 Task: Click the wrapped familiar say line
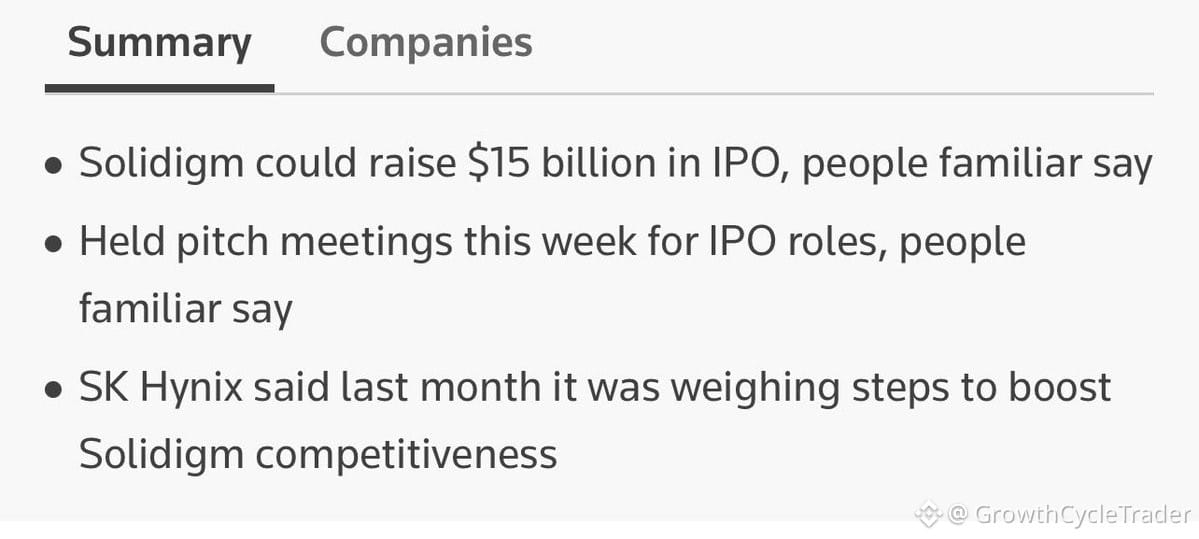click(x=186, y=310)
